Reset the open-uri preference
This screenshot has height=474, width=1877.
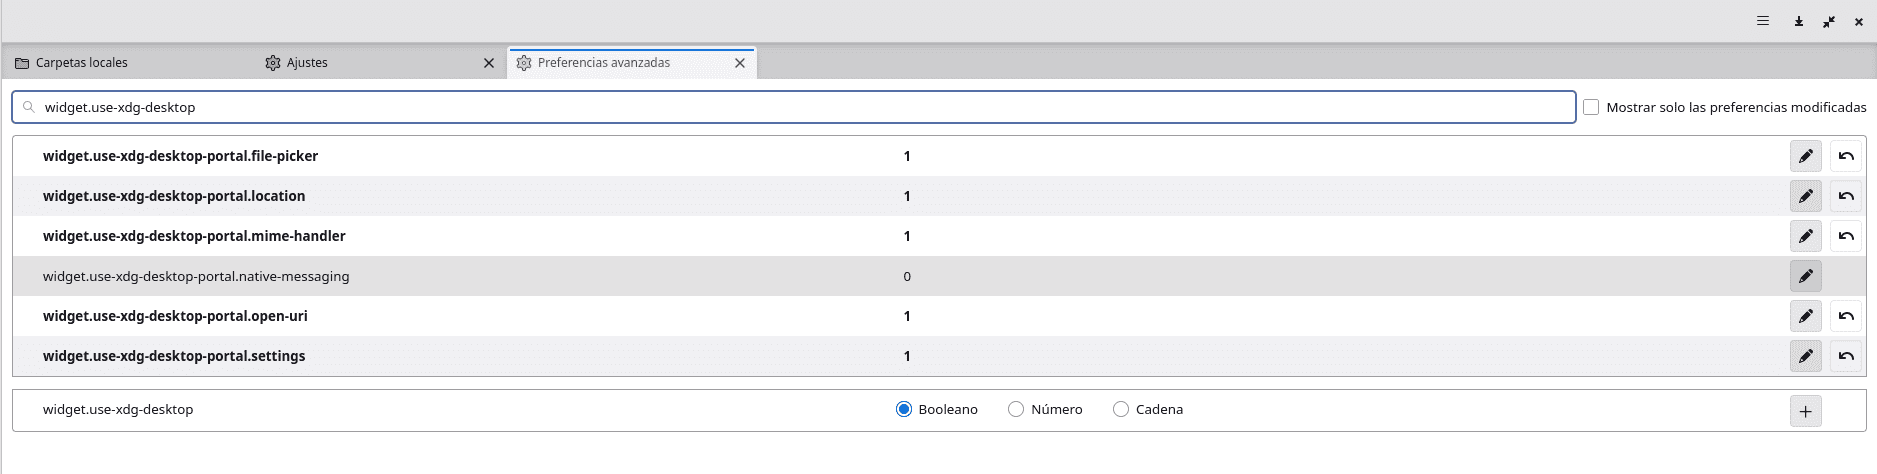pyautogui.click(x=1846, y=316)
